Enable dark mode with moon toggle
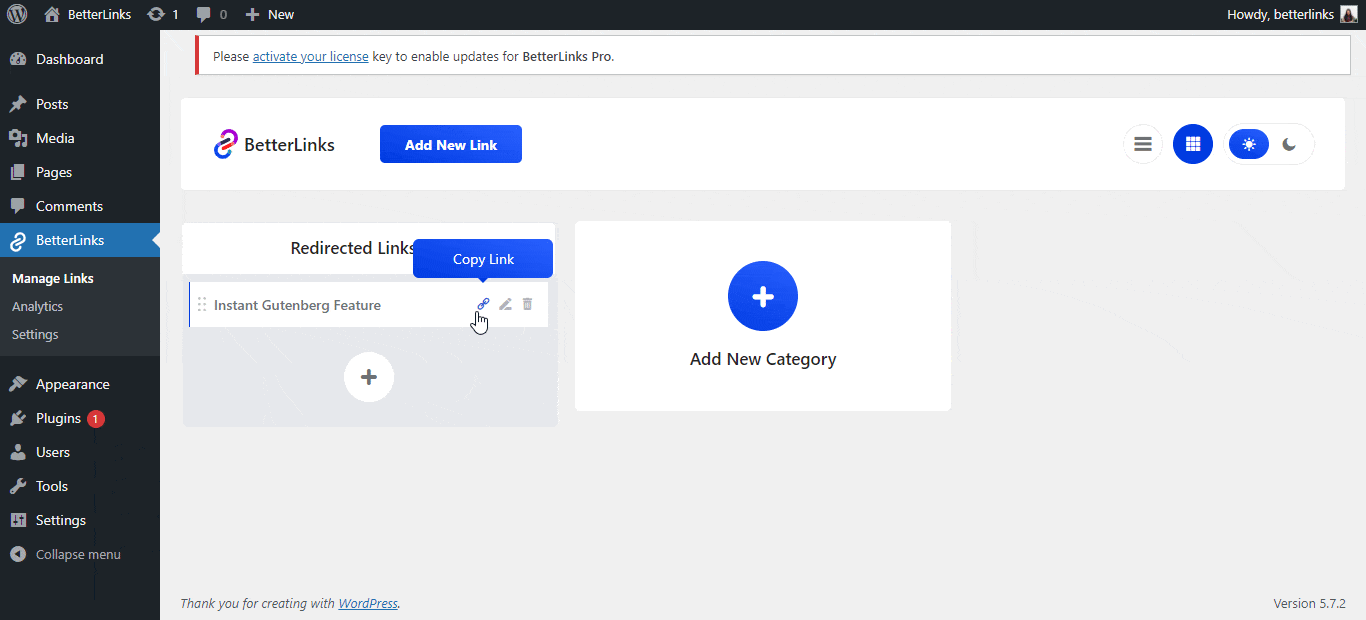The image size is (1366, 620). coord(1290,144)
